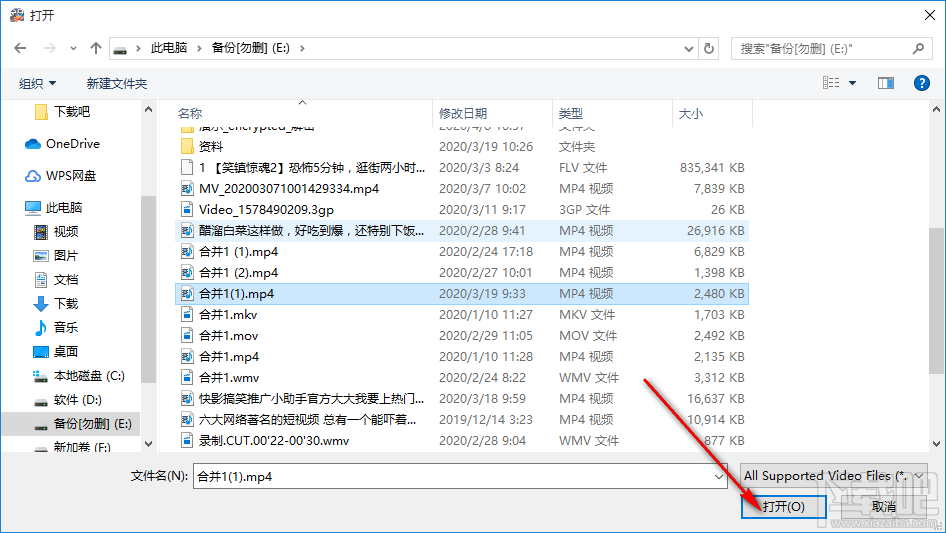Click sidebar scrollbar up arrow
Viewport: 946px width, 533px height.
(x=148, y=109)
